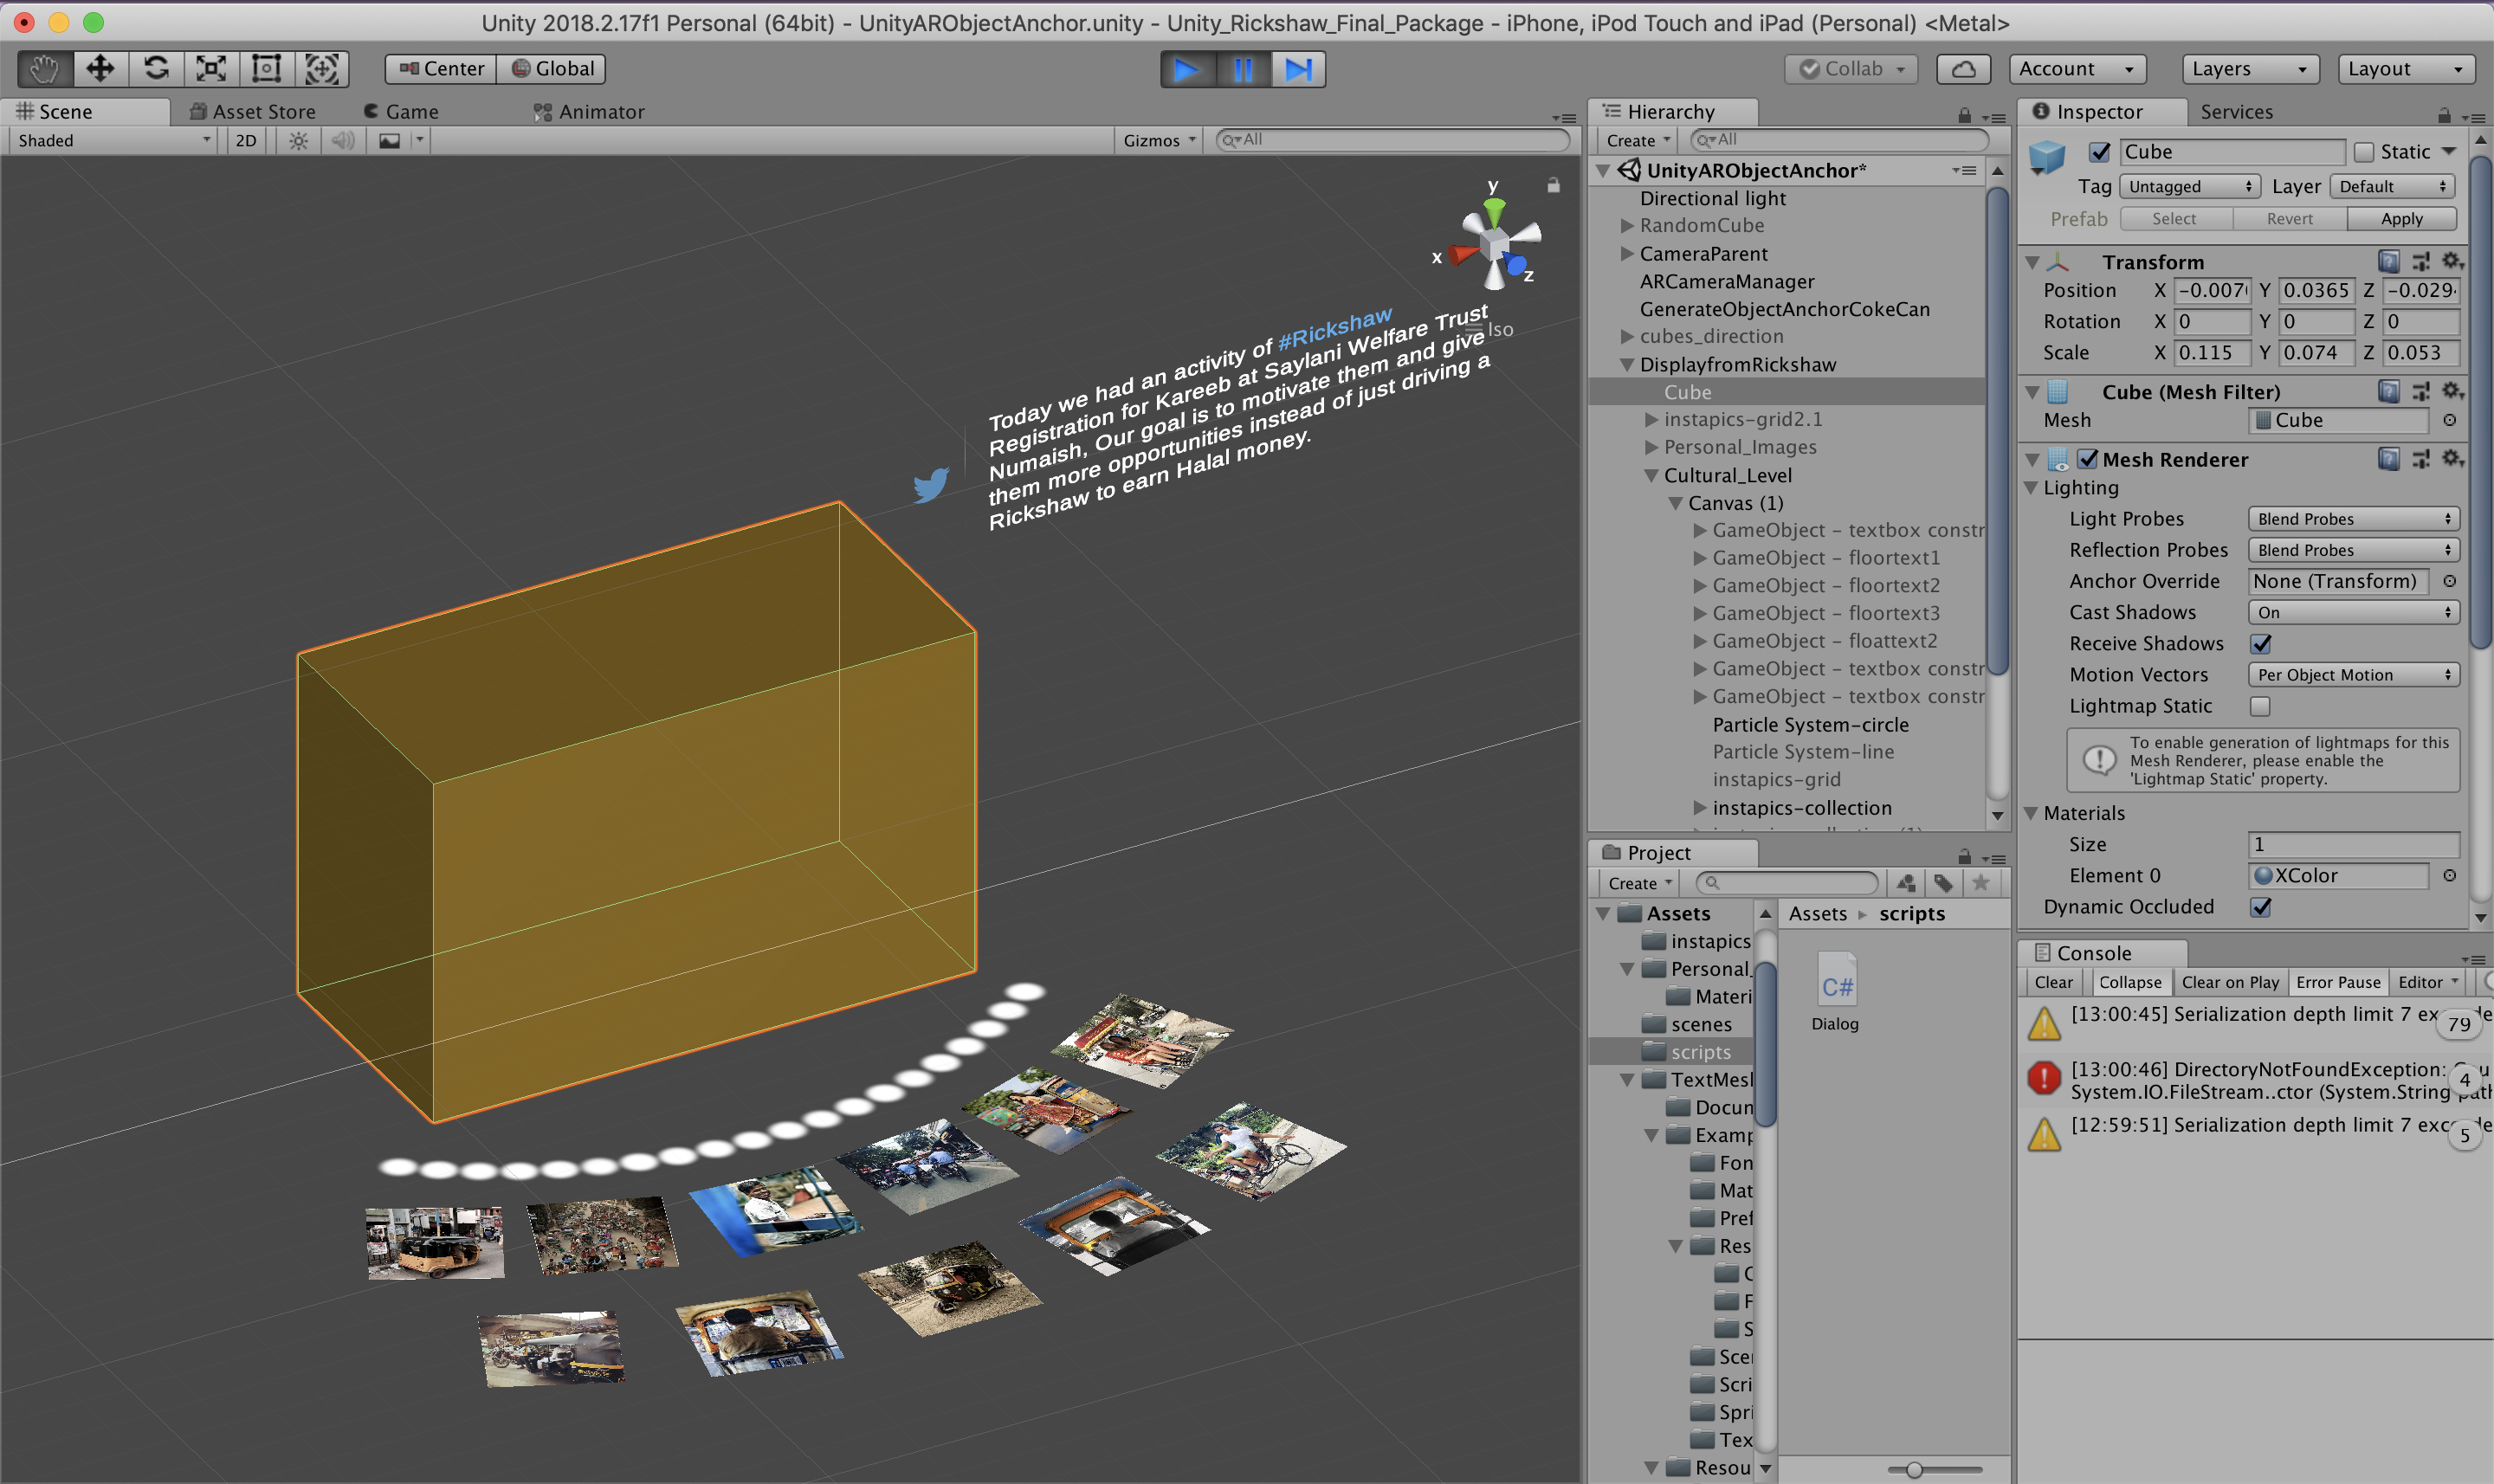Image resolution: width=2494 pixels, height=1484 pixels.
Task: Lock the Inspector panel
Action: click(x=2444, y=116)
